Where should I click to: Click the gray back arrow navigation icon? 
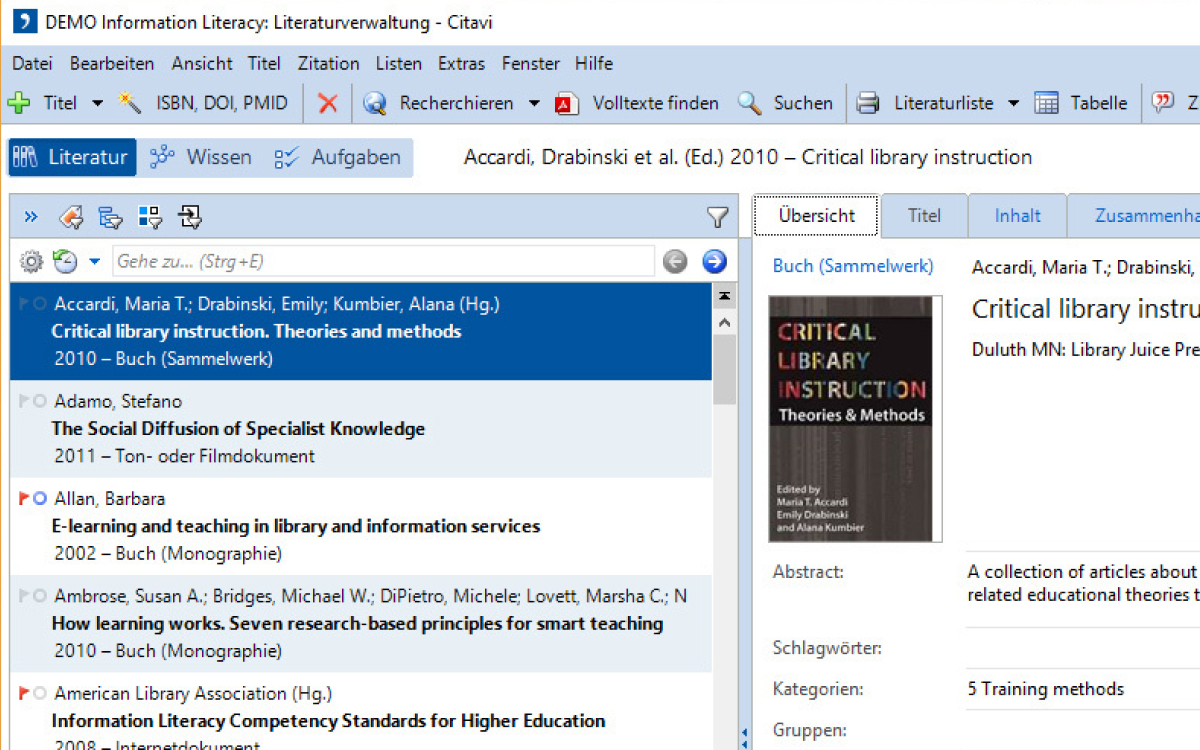675,262
